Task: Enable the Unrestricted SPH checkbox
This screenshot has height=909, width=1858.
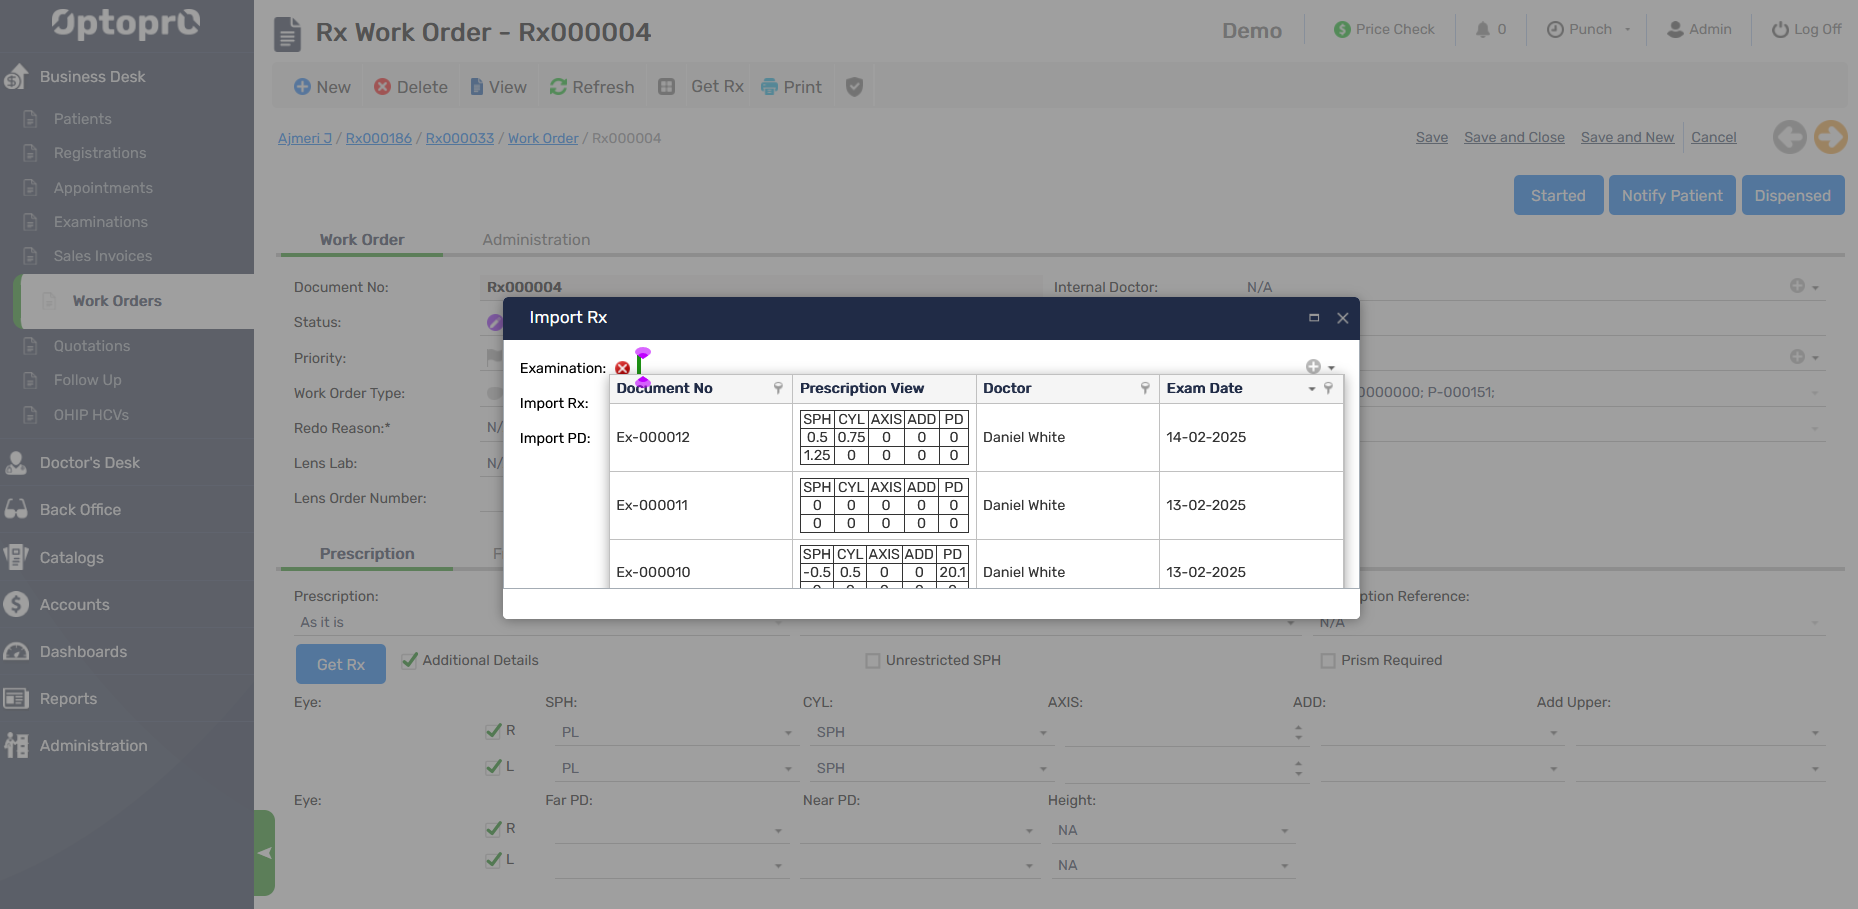Action: pyautogui.click(x=873, y=660)
